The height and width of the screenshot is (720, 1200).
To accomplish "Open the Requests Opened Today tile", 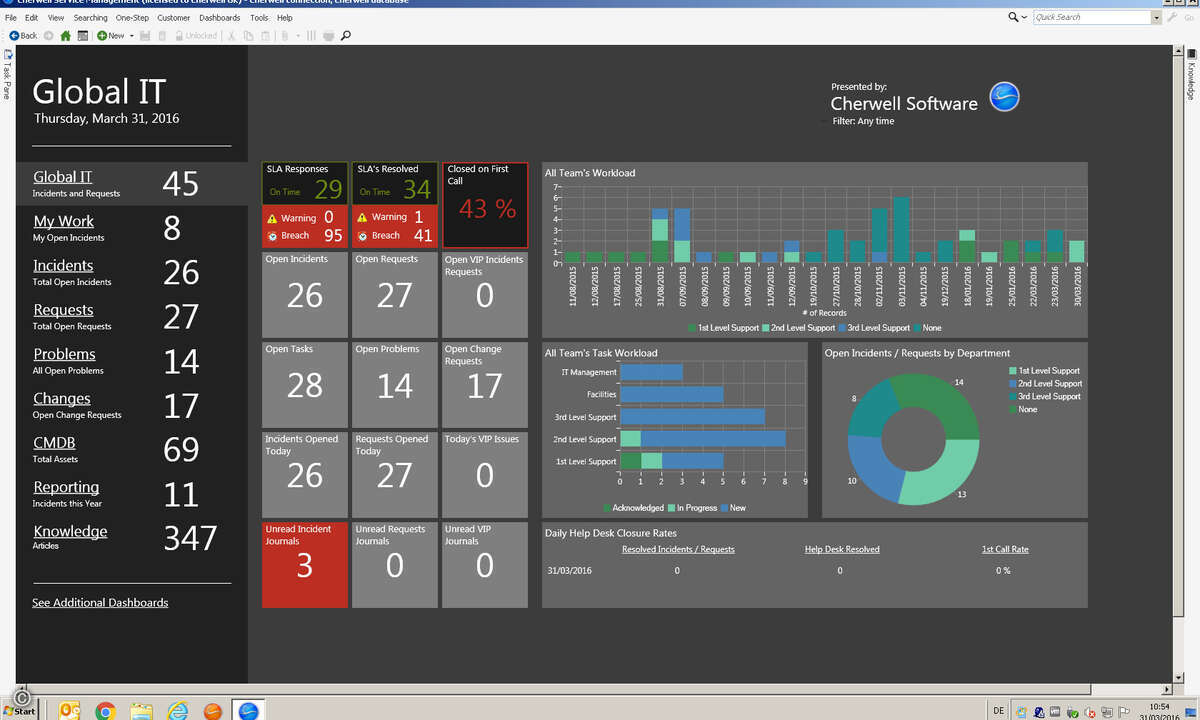I will [395, 475].
